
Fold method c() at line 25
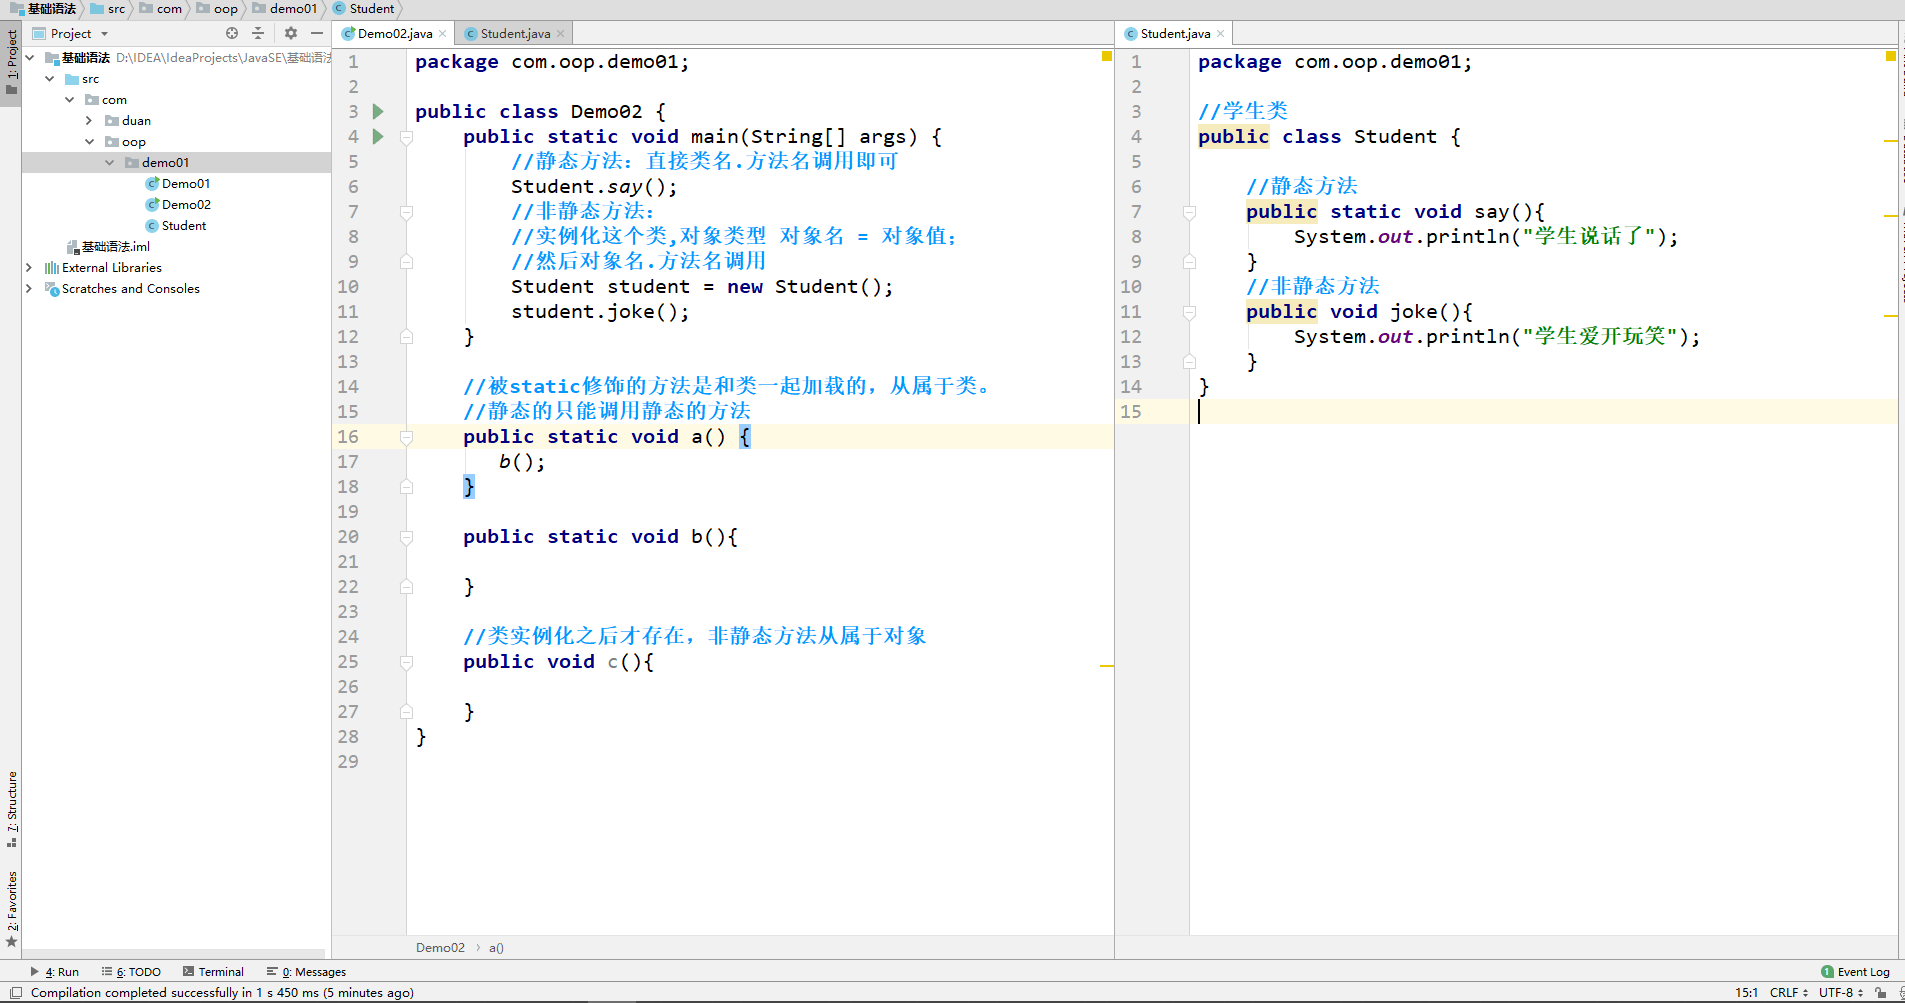[407, 662]
